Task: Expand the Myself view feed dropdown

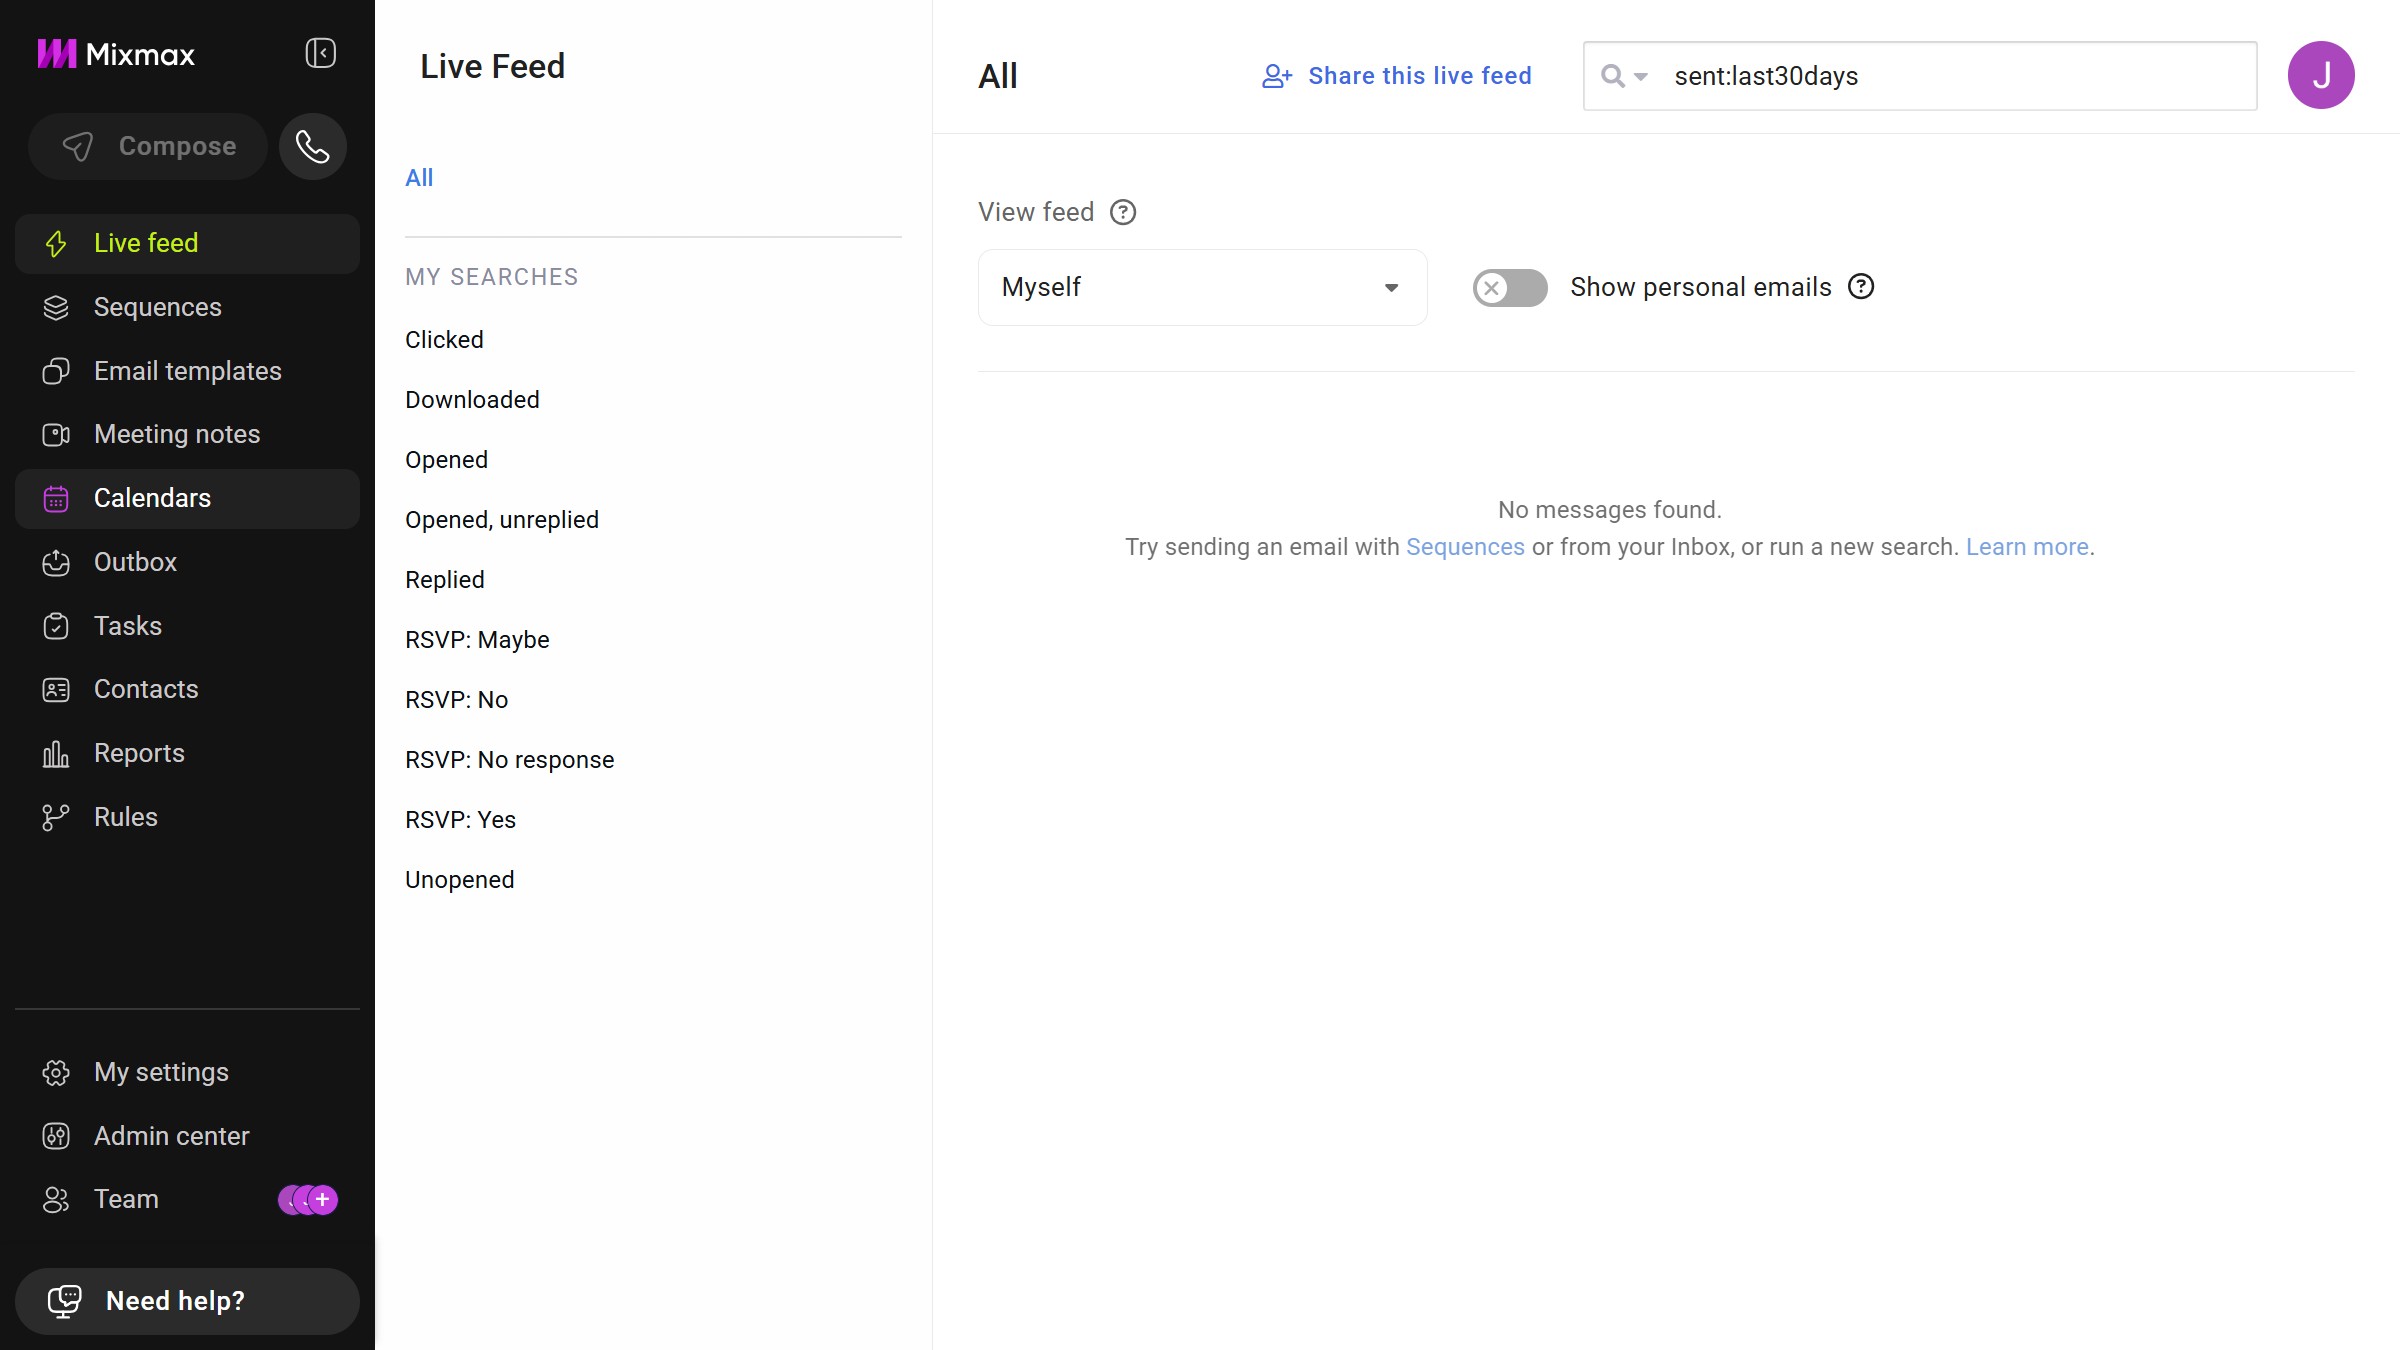Action: 1202,287
